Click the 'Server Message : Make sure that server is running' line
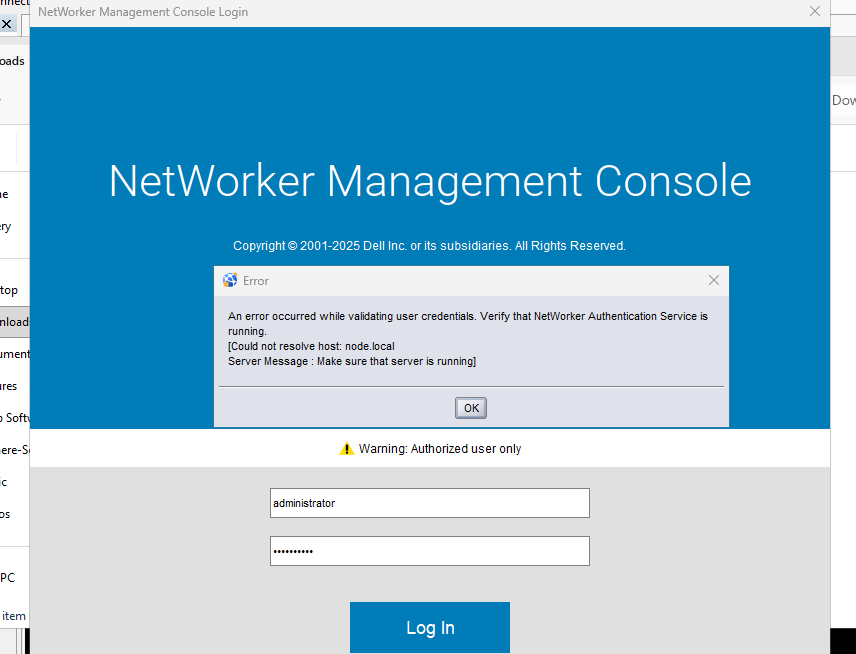The image size is (856, 654). click(x=352, y=361)
